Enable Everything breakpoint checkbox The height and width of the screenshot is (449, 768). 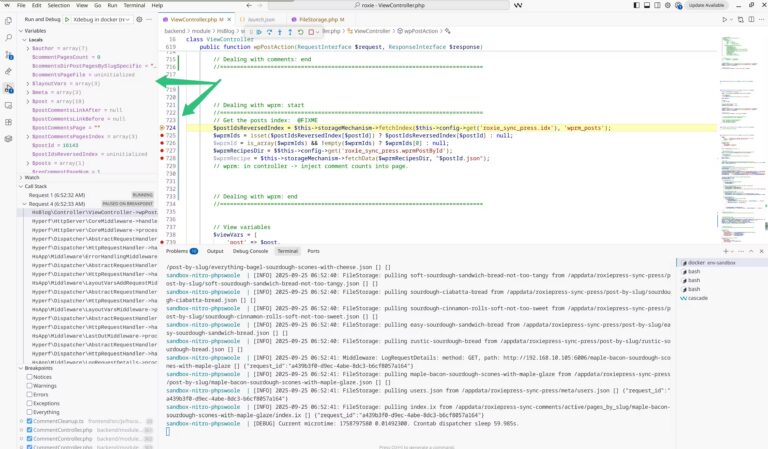29,412
